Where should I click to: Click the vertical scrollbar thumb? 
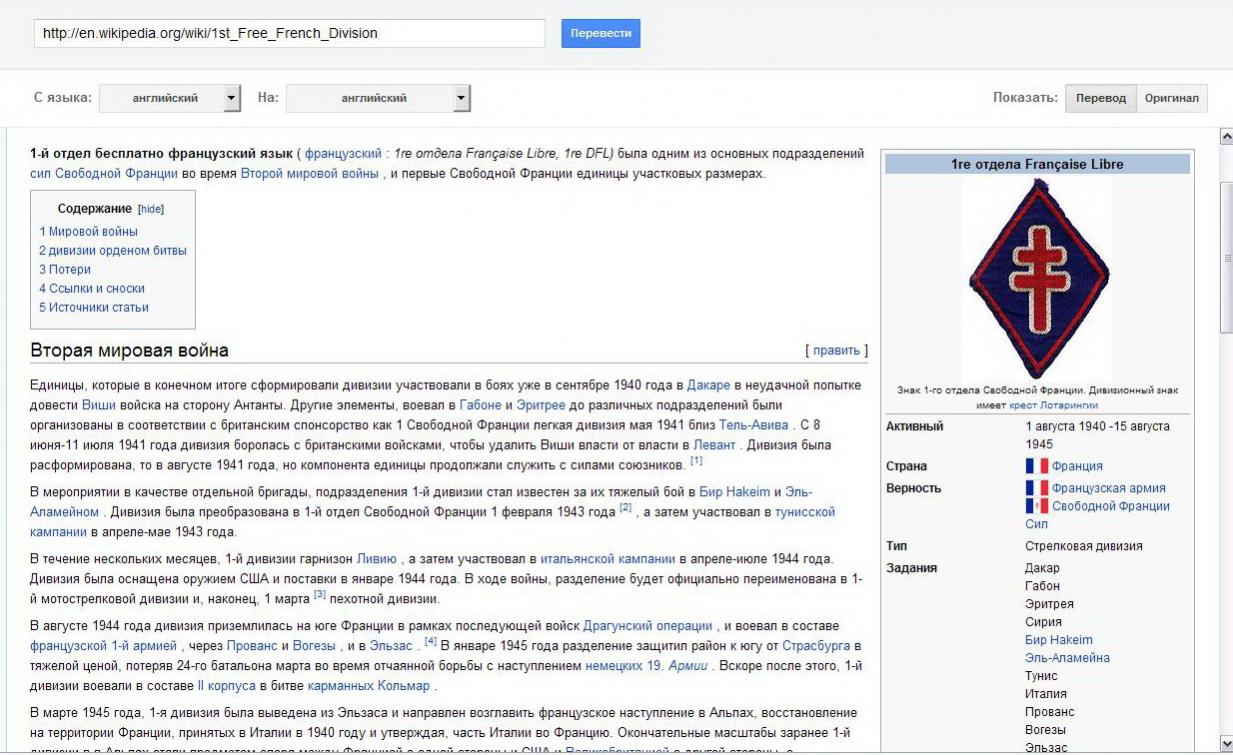1226,256
